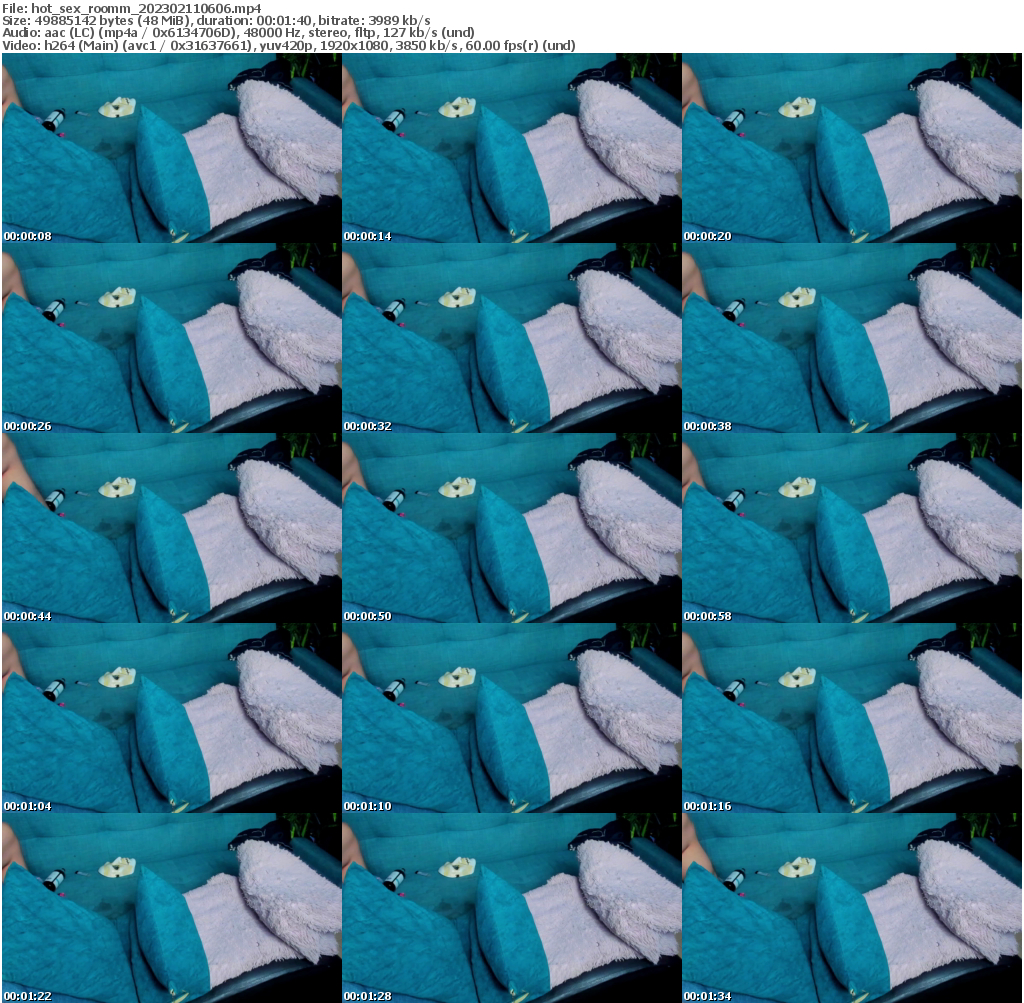
Task: Open the bottom-row frame at 00:01:22
Action: pos(171,908)
